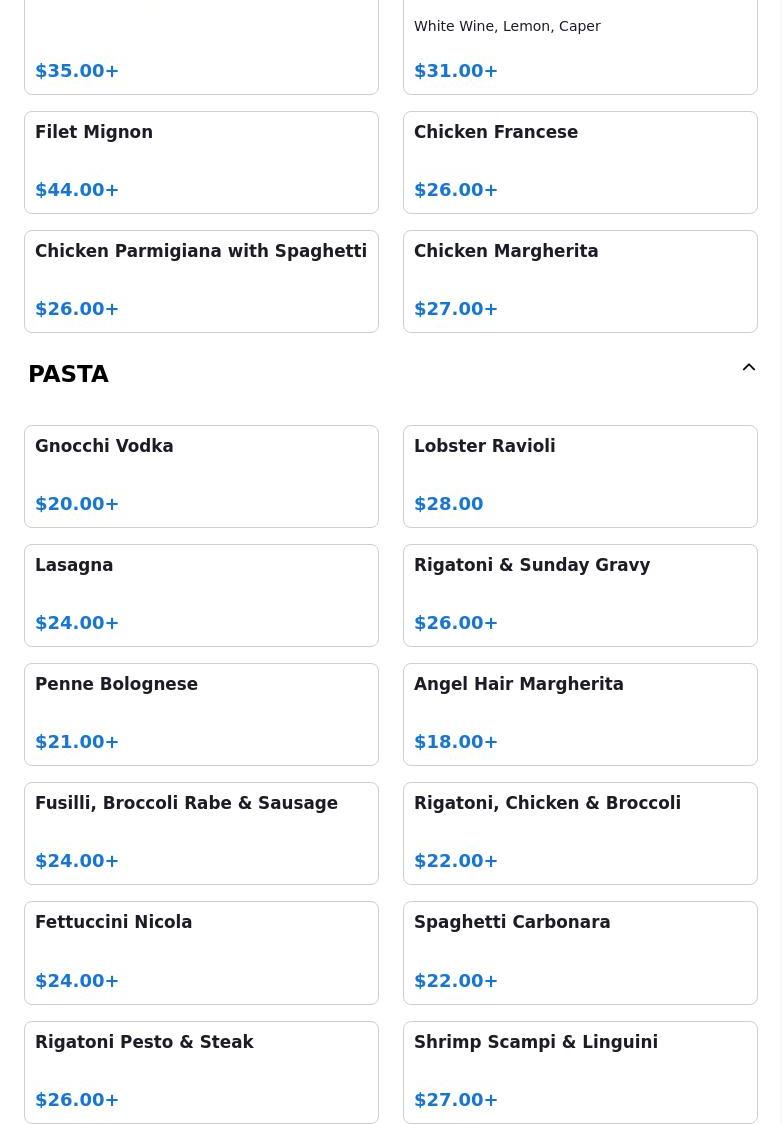Collapse the PASTA section chevron
The height and width of the screenshot is (1124, 782).
[748, 368]
